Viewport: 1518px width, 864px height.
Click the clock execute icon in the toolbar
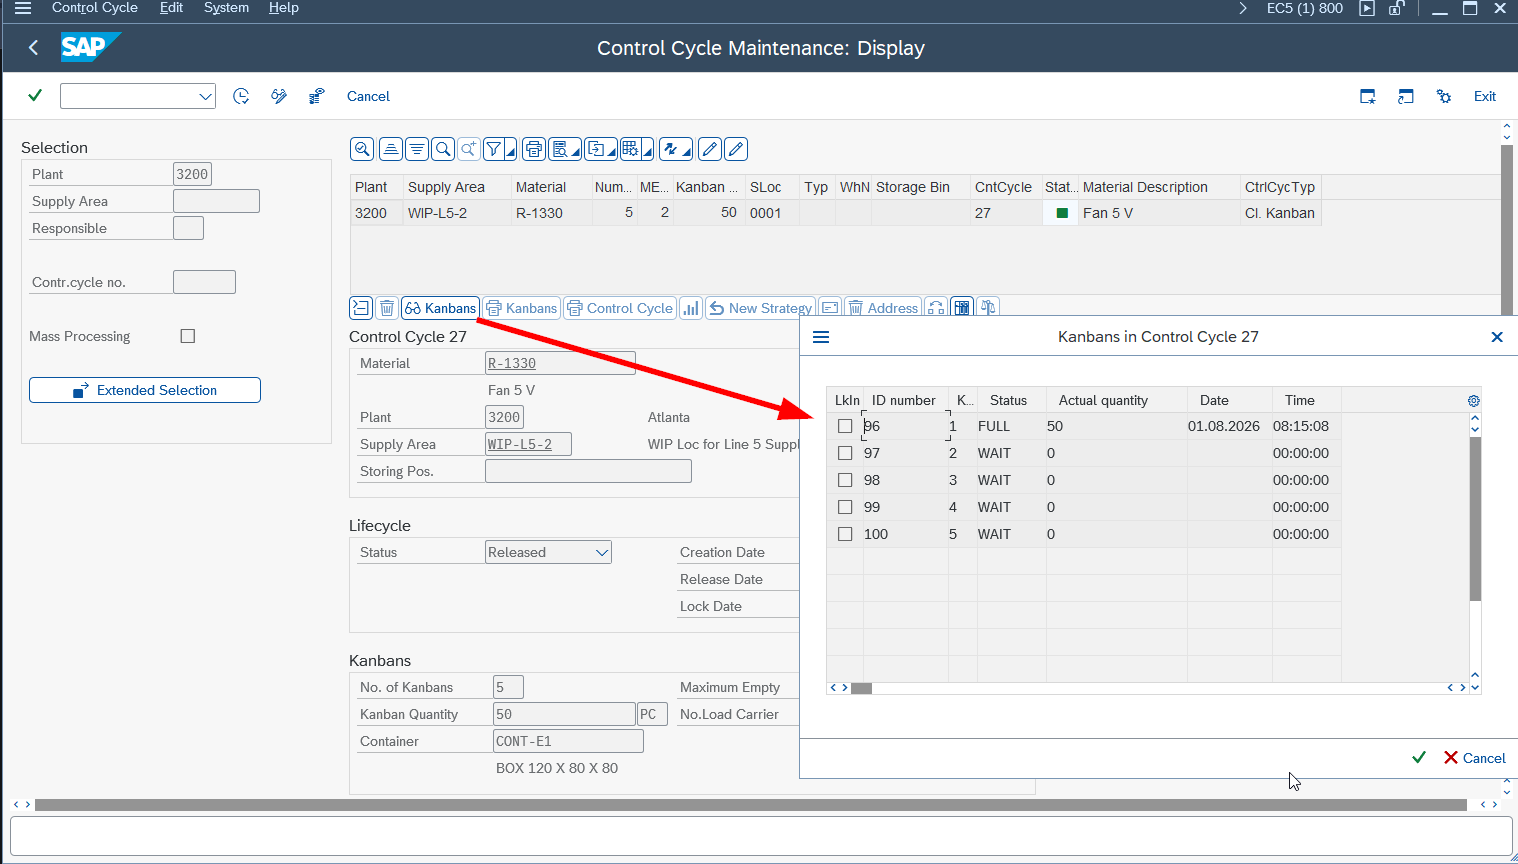tap(241, 96)
